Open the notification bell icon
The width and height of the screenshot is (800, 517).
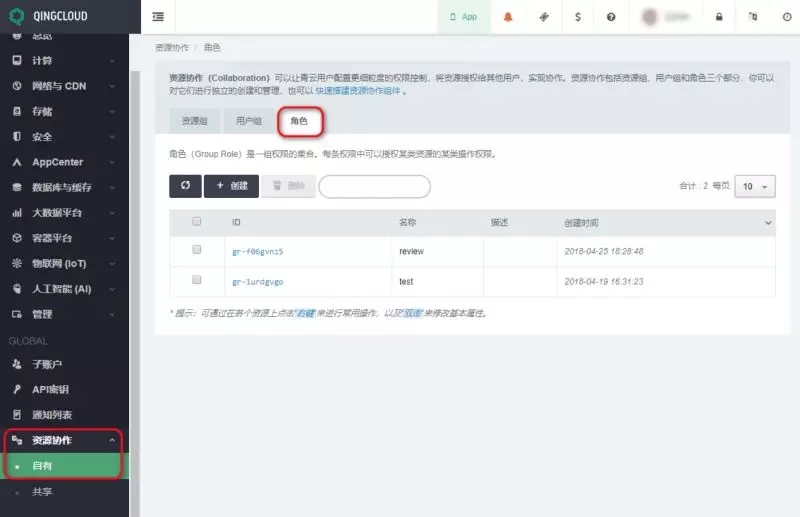[x=508, y=17]
